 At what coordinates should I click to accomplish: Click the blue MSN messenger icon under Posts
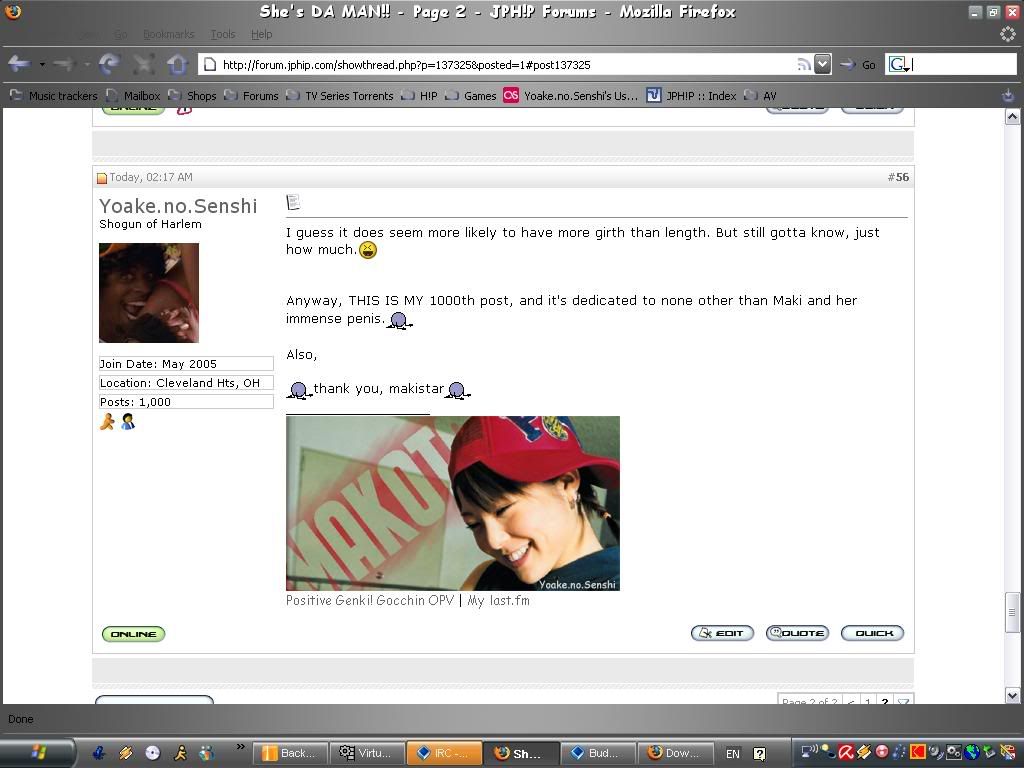click(128, 422)
